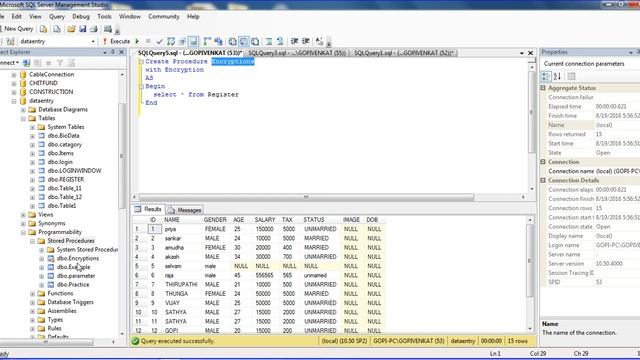Expand the dbo.REGISTER table node
The width and height of the screenshot is (640, 360).
click(x=32, y=180)
